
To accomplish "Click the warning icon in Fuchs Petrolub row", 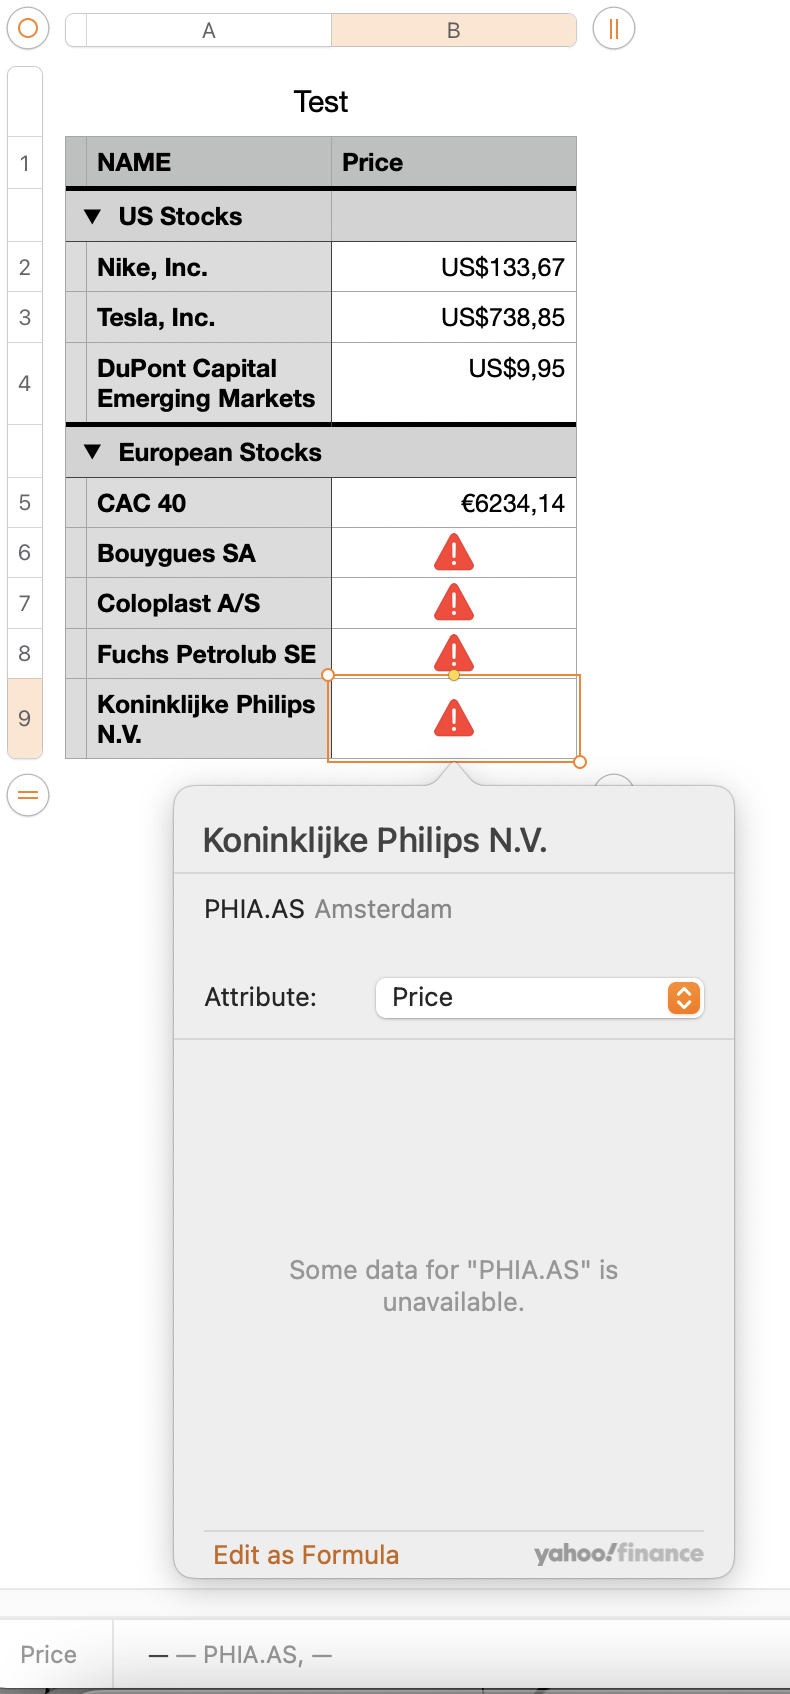I will tap(453, 652).
